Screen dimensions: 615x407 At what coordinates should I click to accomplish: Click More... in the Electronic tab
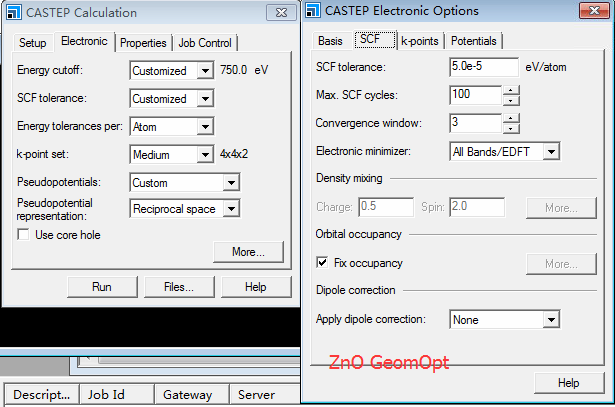pyautogui.click(x=248, y=252)
